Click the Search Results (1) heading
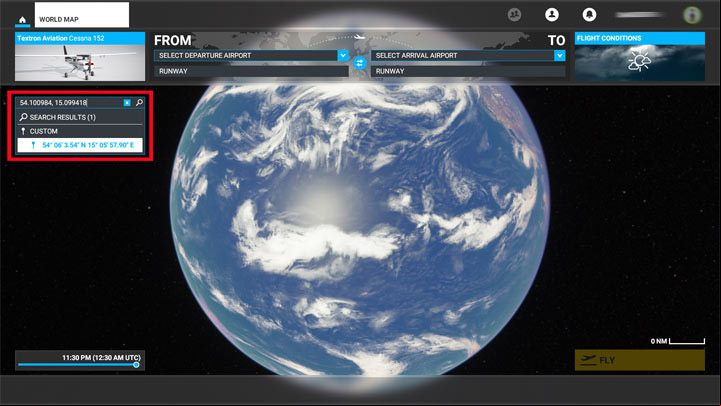The image size is (721, 406). tap(63, 117)
